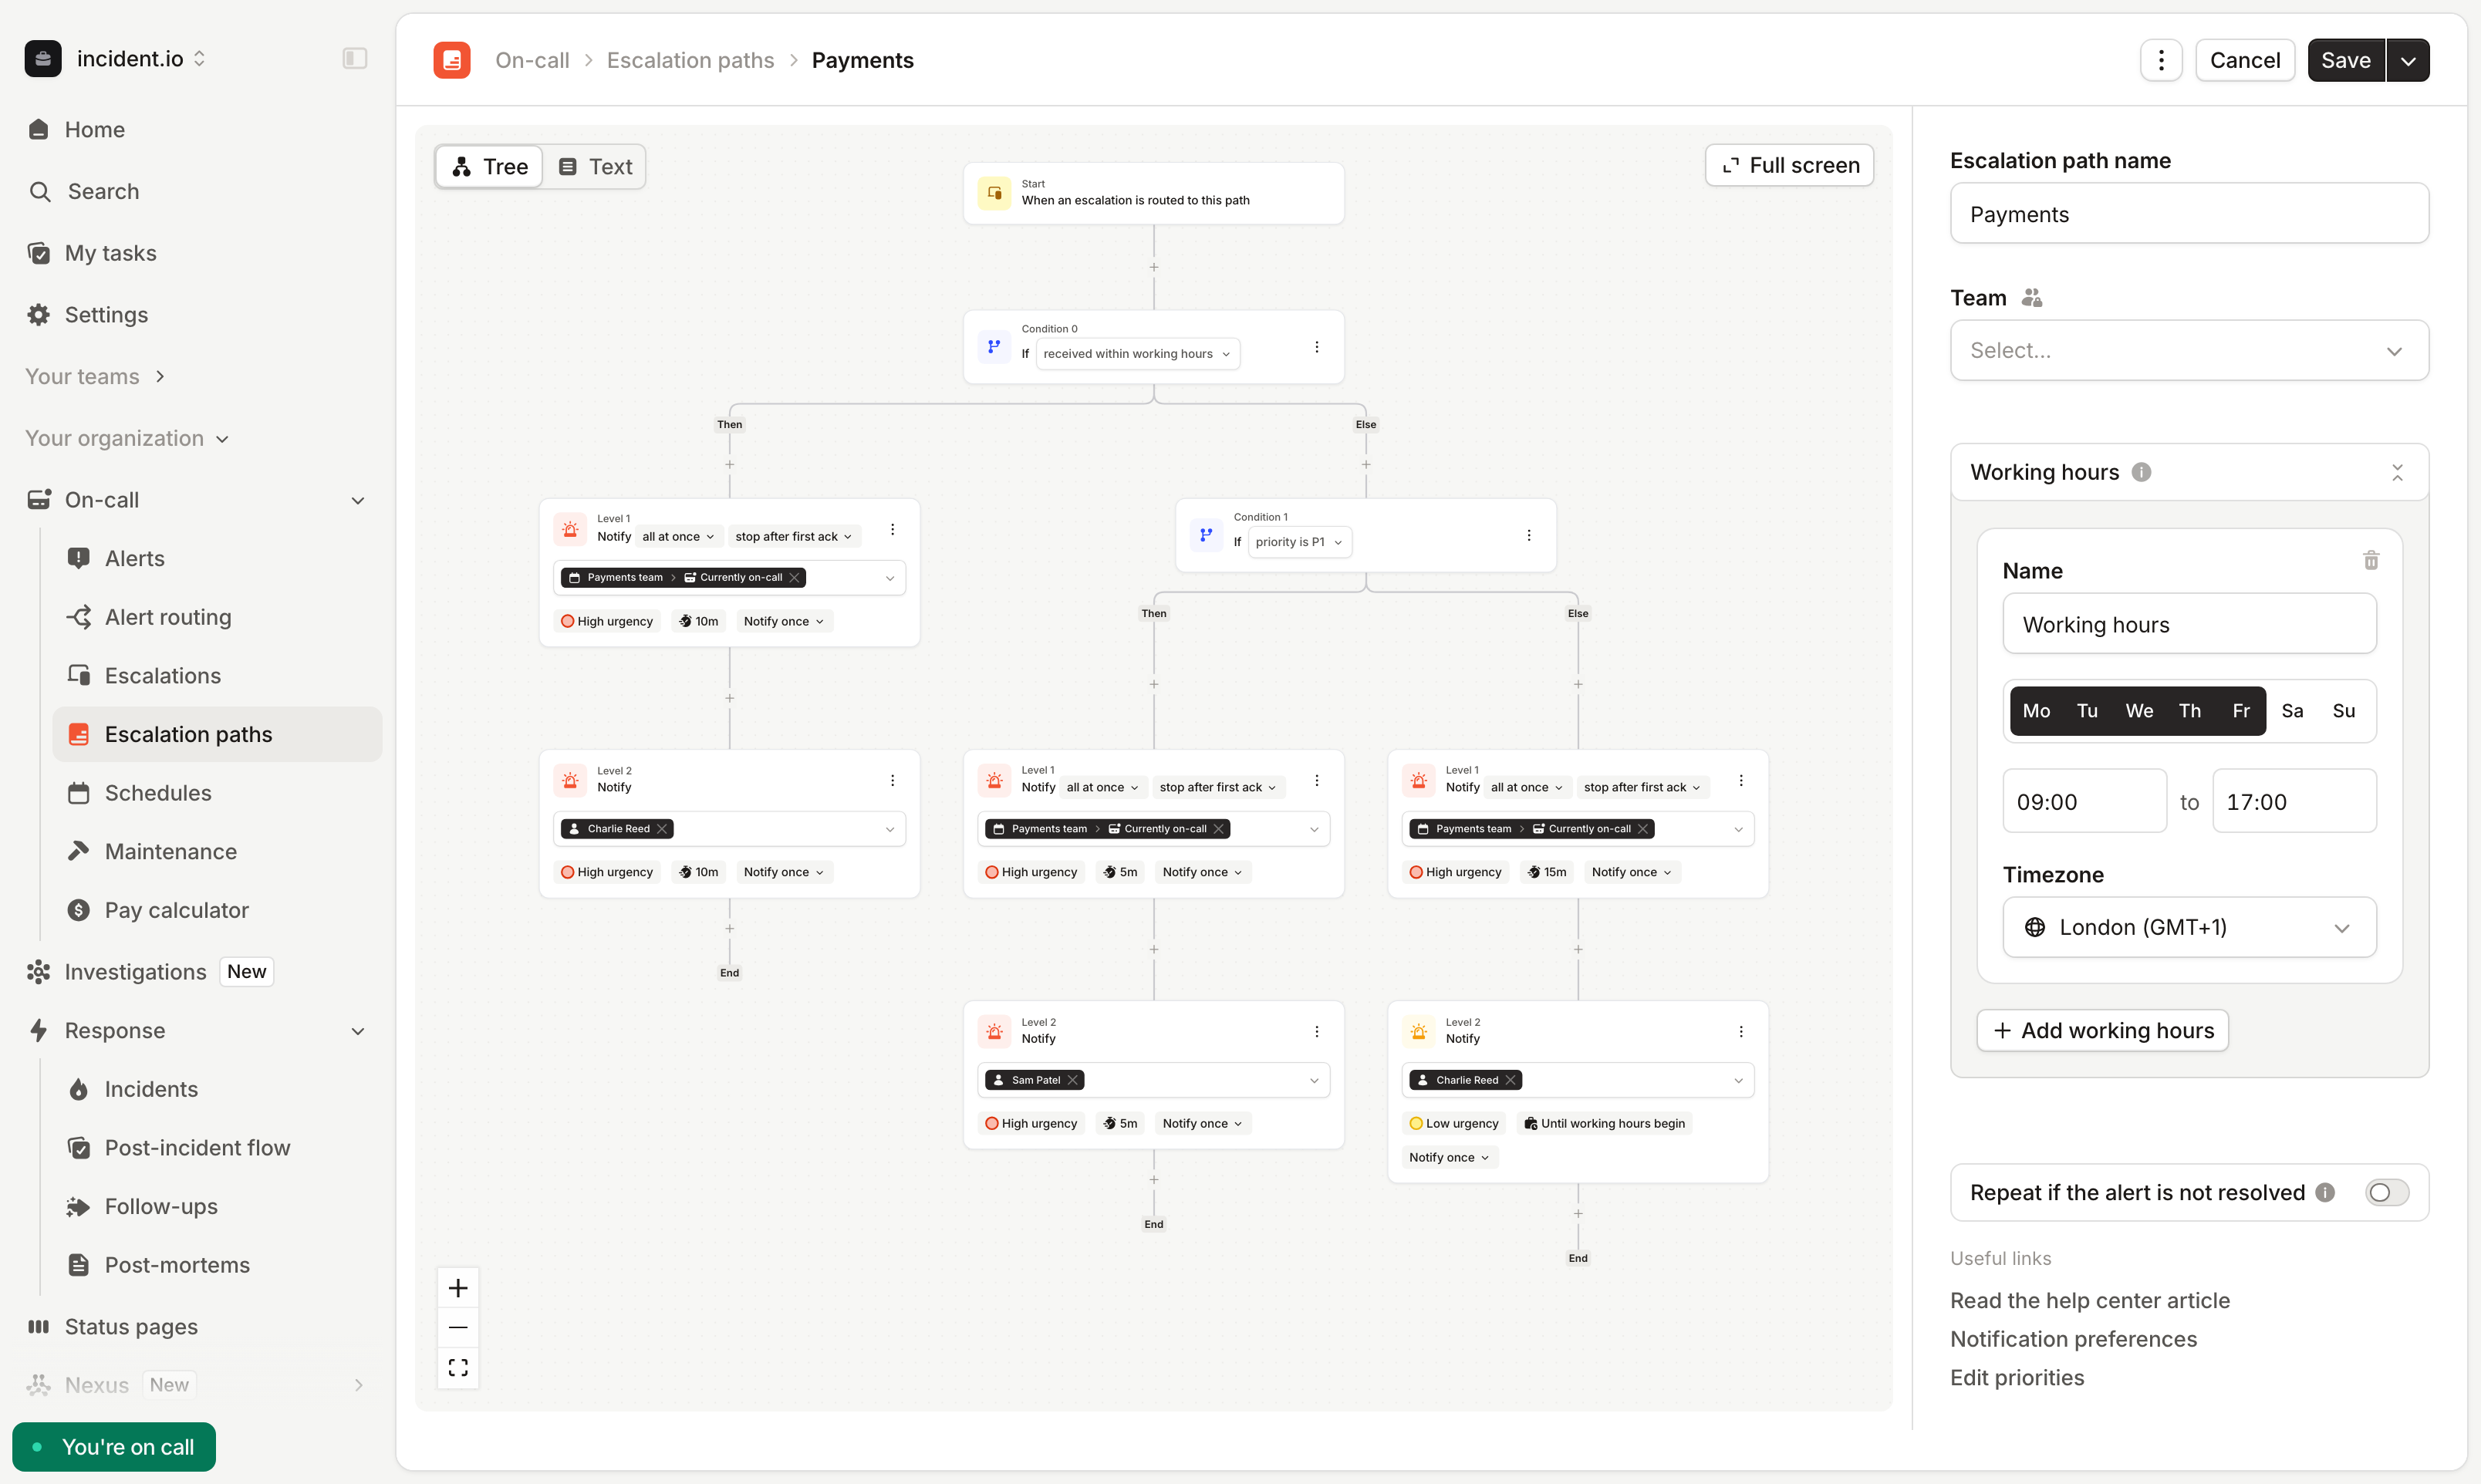
Task: Zoom out of the tree canvas
Action: pos(458,1327)
